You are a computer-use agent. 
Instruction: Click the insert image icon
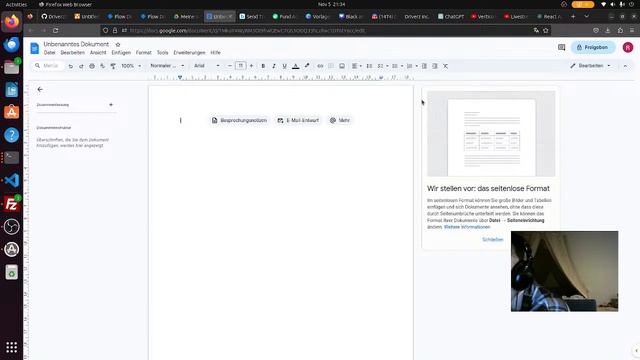[x=342, y=66]
